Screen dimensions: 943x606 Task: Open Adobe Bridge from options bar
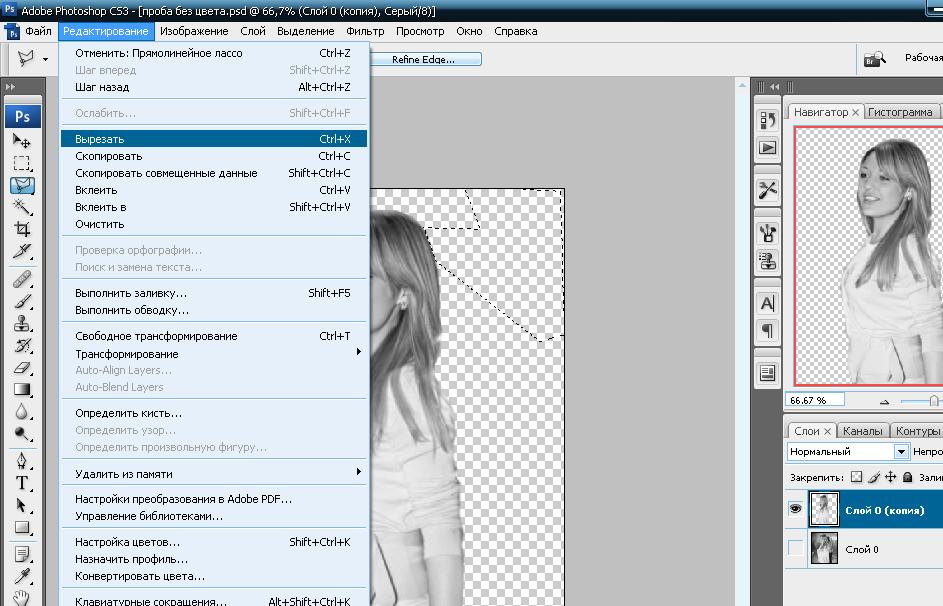[874, 59]
